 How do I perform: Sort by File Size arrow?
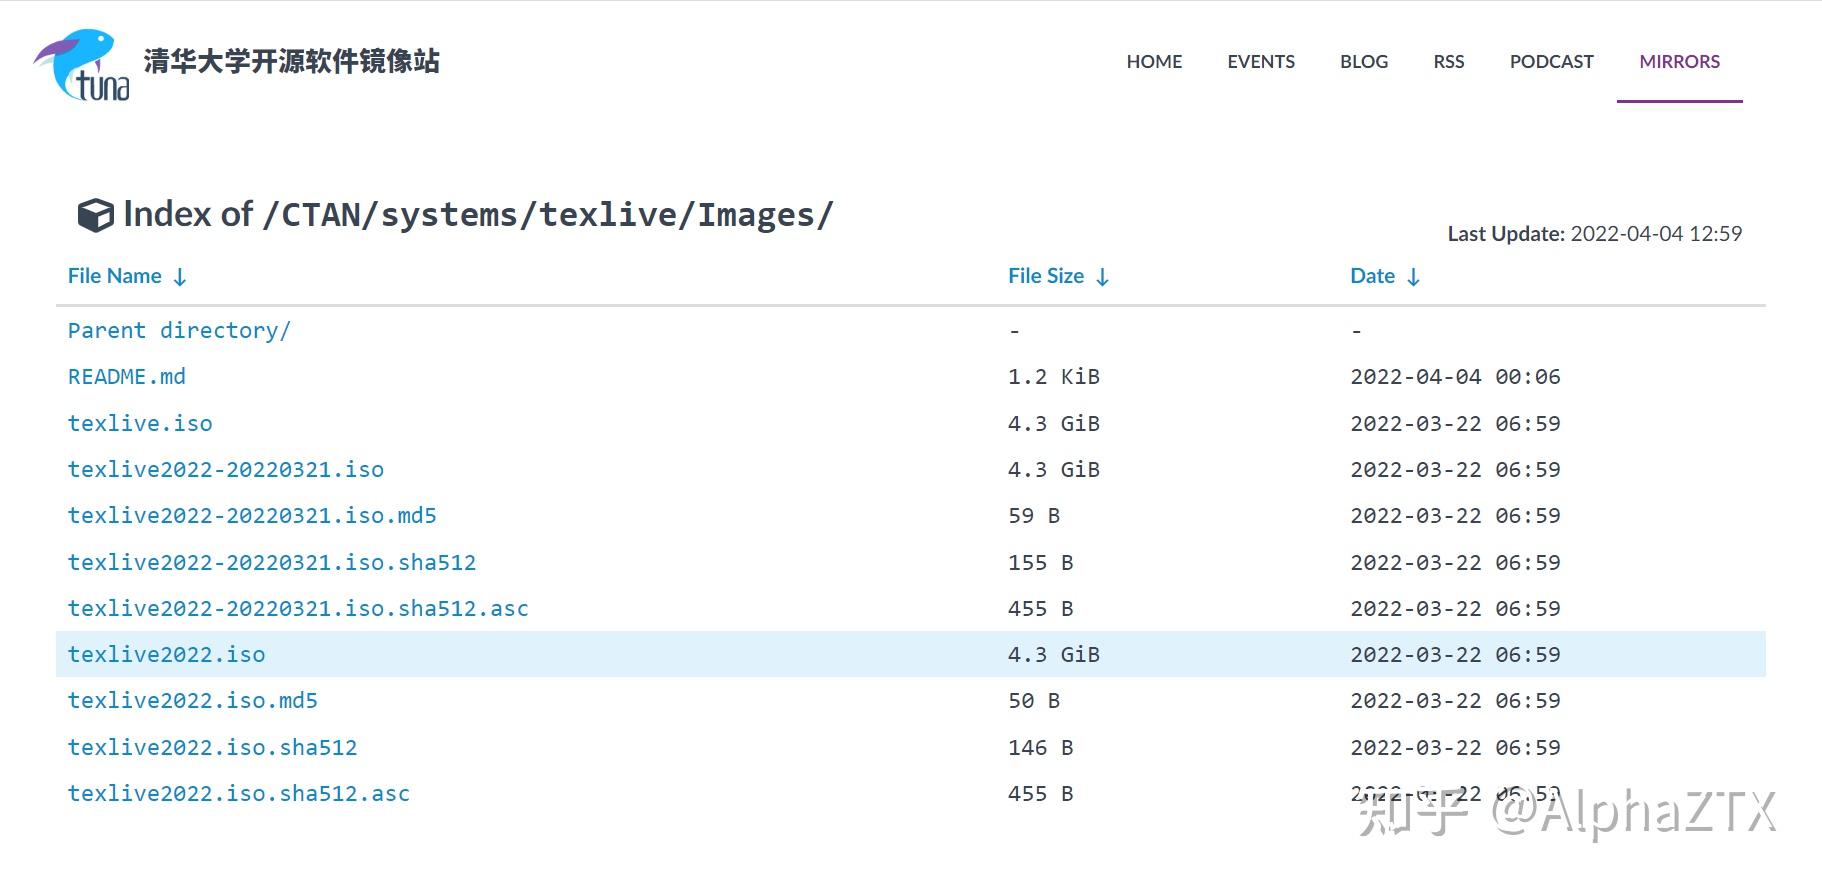point(1102,277)
